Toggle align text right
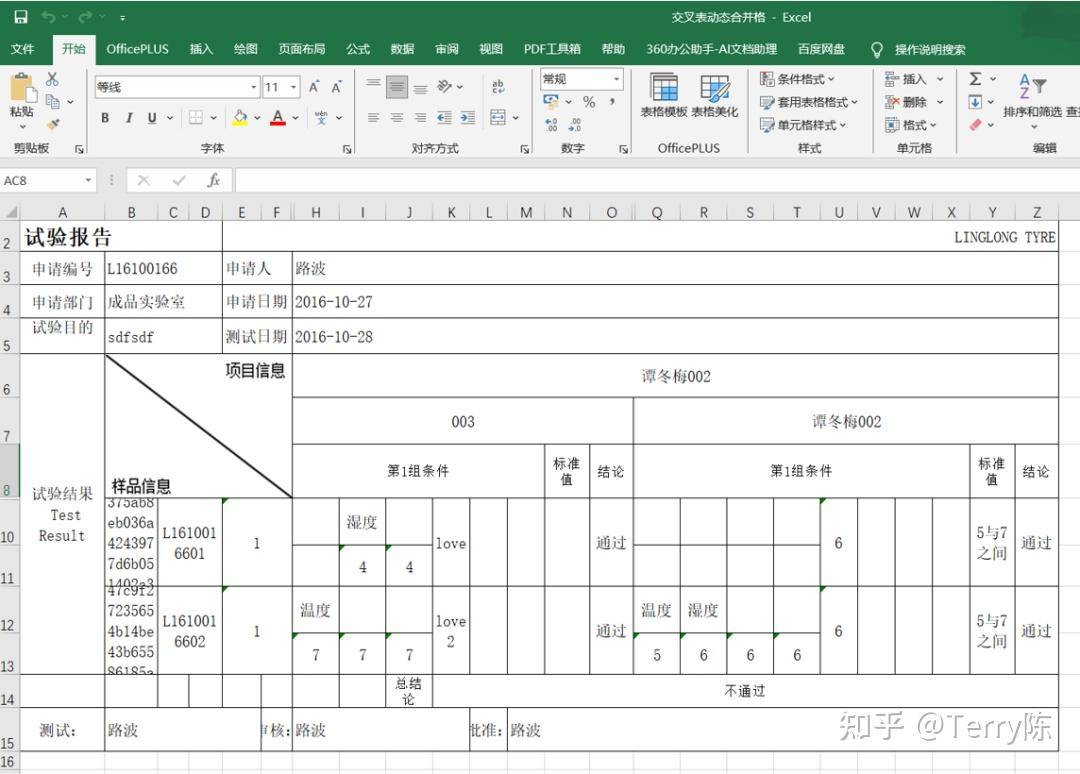Image resolution: width=1080 pixels, height=774 pixels. [420, 118]
